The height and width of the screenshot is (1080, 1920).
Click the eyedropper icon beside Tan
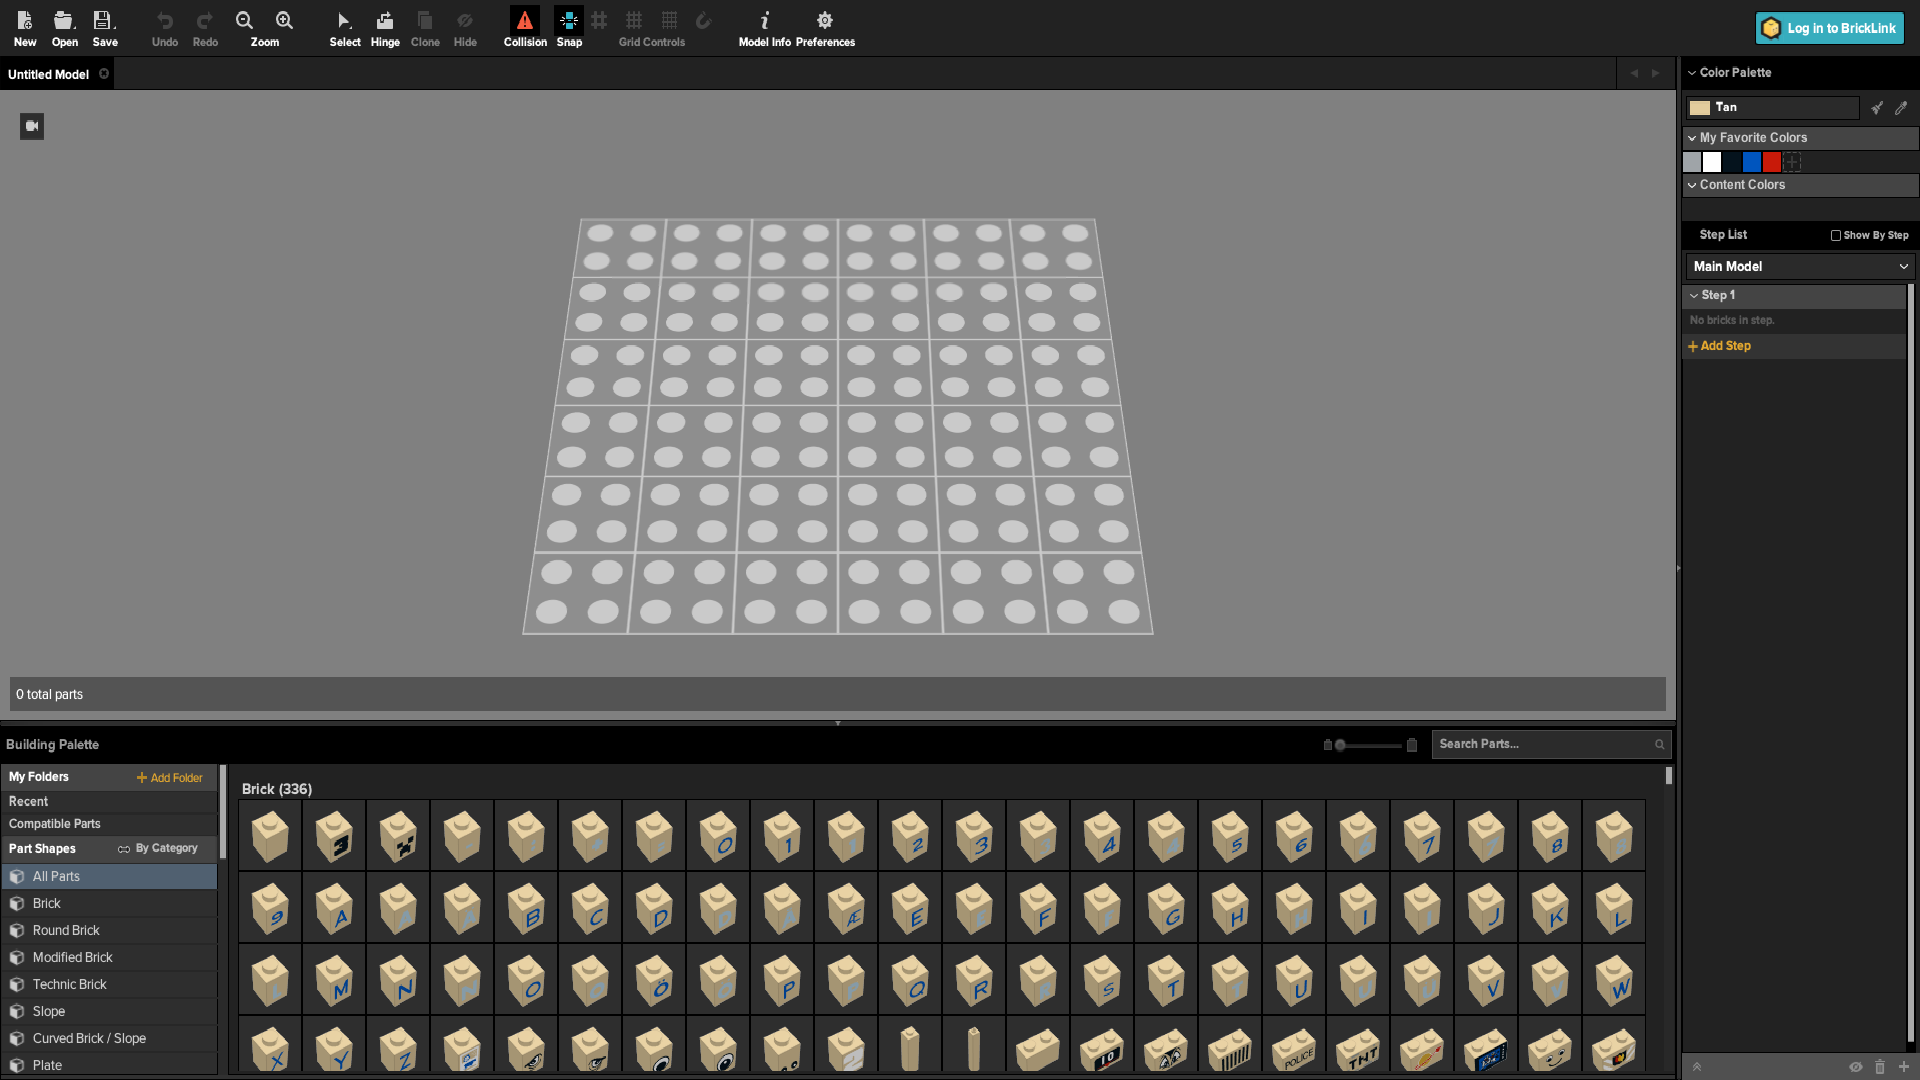click(1901, 108)
